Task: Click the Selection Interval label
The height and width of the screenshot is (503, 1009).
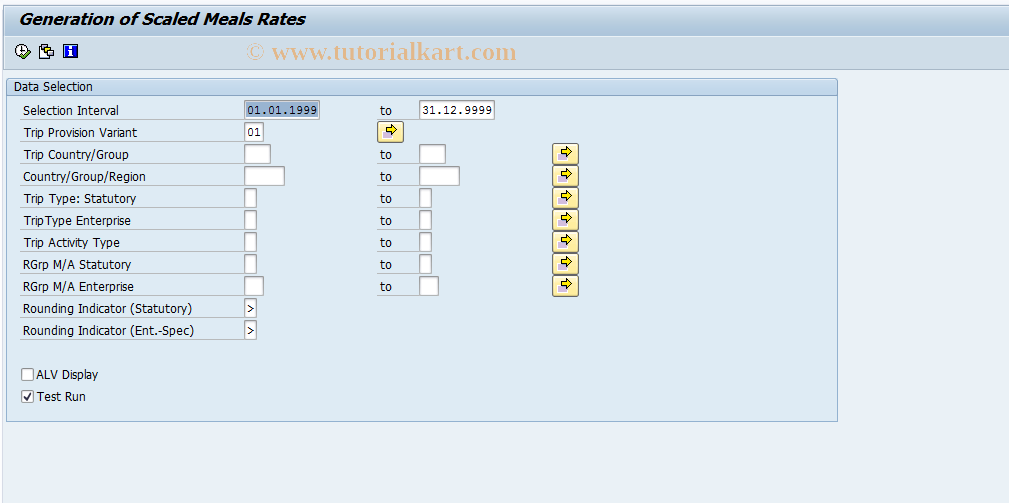Action: (71, 111)
